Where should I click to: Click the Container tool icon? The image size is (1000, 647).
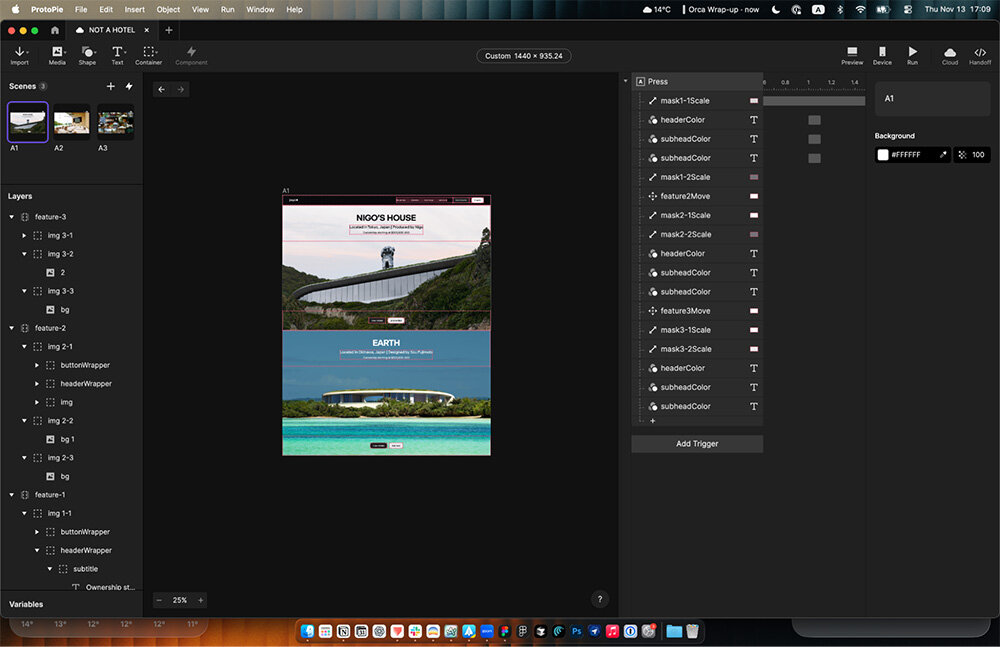[x=148, y=51]
